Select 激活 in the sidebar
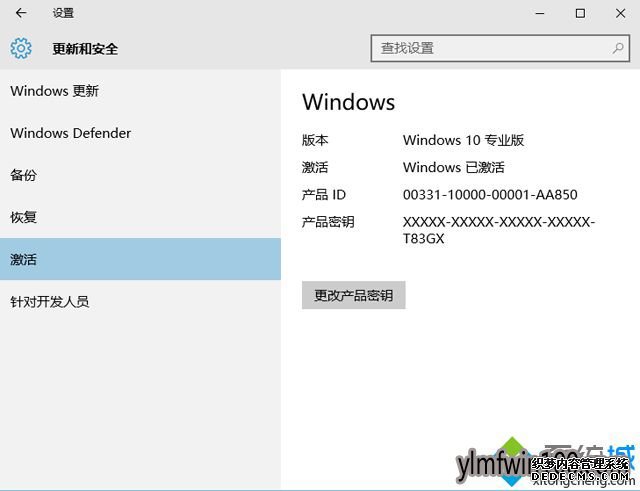Viewport: 640px width, 491px height. point(140,259)
